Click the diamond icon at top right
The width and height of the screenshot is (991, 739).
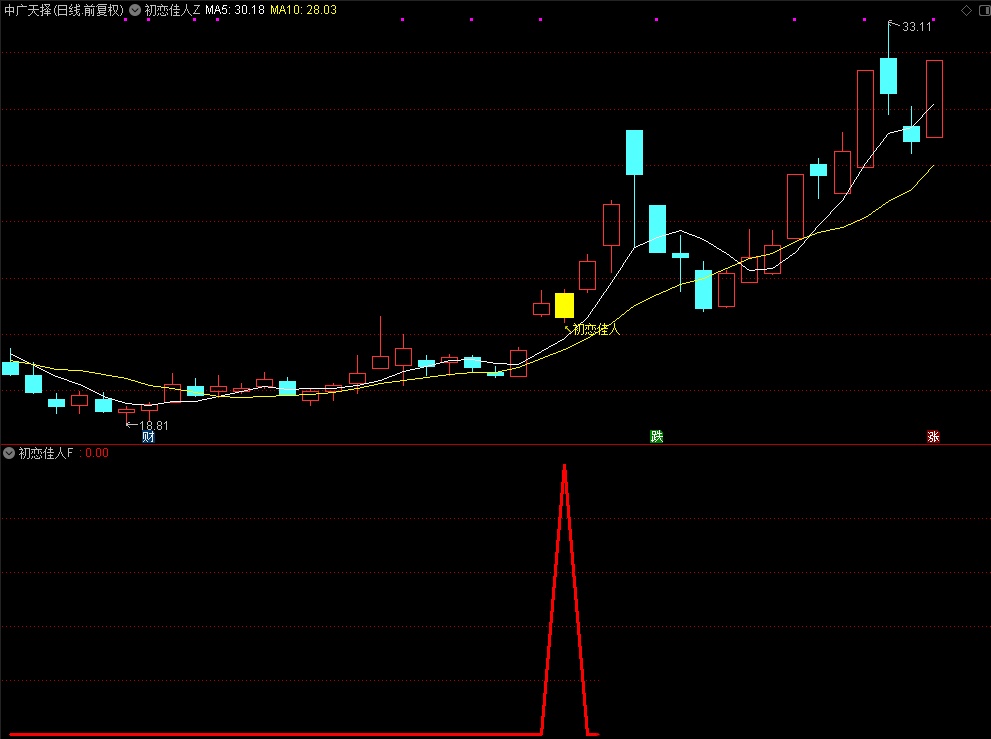(x=966, y=10)
